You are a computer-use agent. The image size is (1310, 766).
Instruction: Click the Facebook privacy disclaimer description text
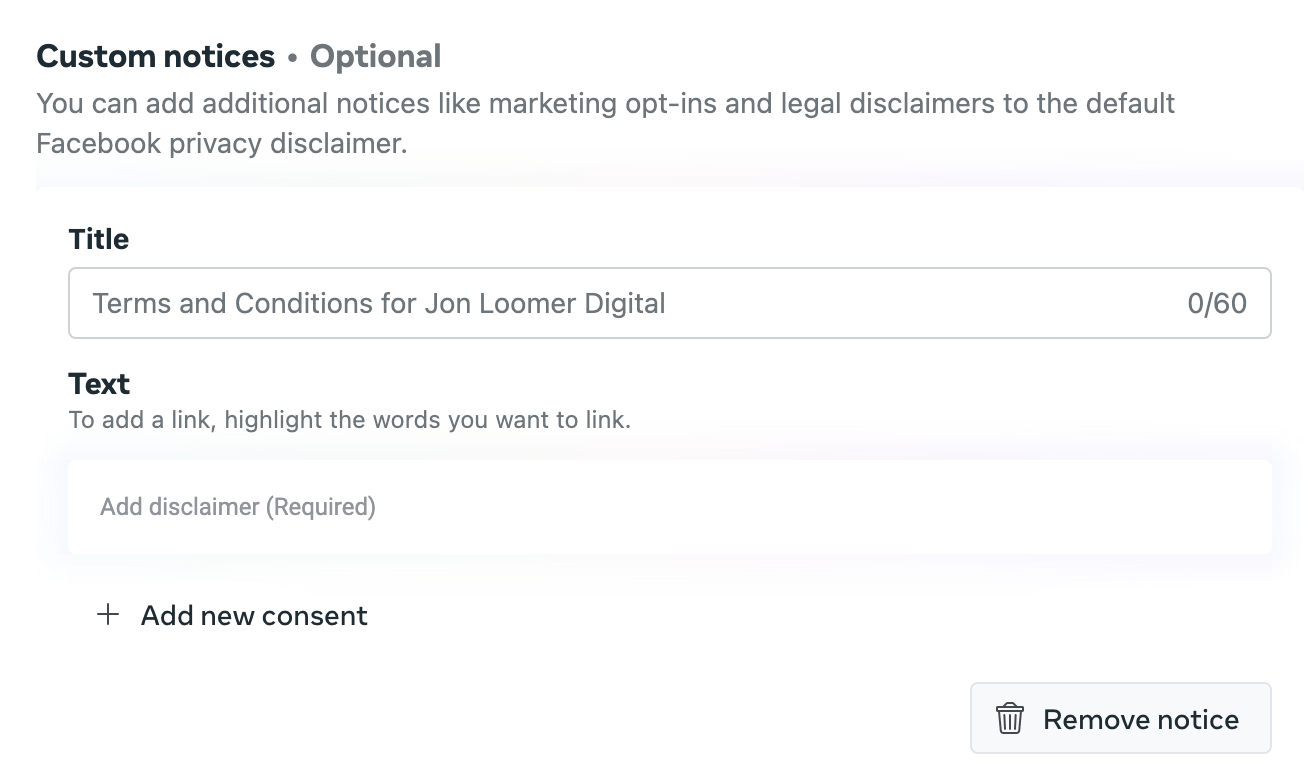[222, 143]
